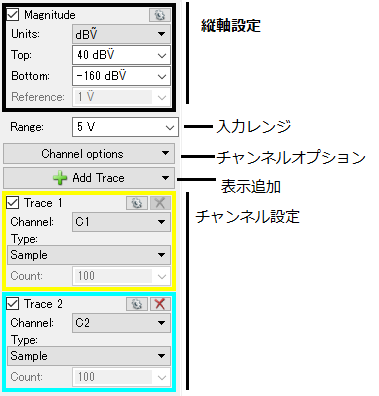Uncheck the Trace 1 checkbox
Image resolution: width=379 pixels, height=396 pixels.
tap(13, 203)
